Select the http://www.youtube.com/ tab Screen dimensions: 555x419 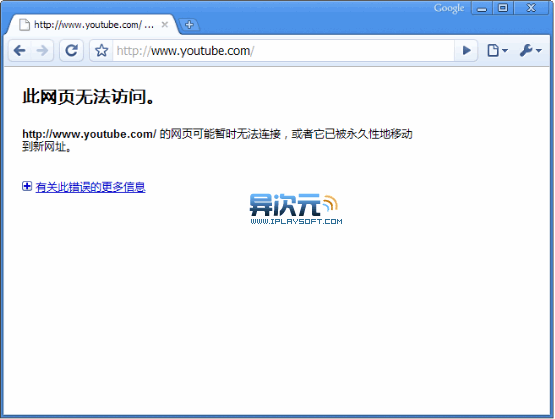tap(93, 24)
